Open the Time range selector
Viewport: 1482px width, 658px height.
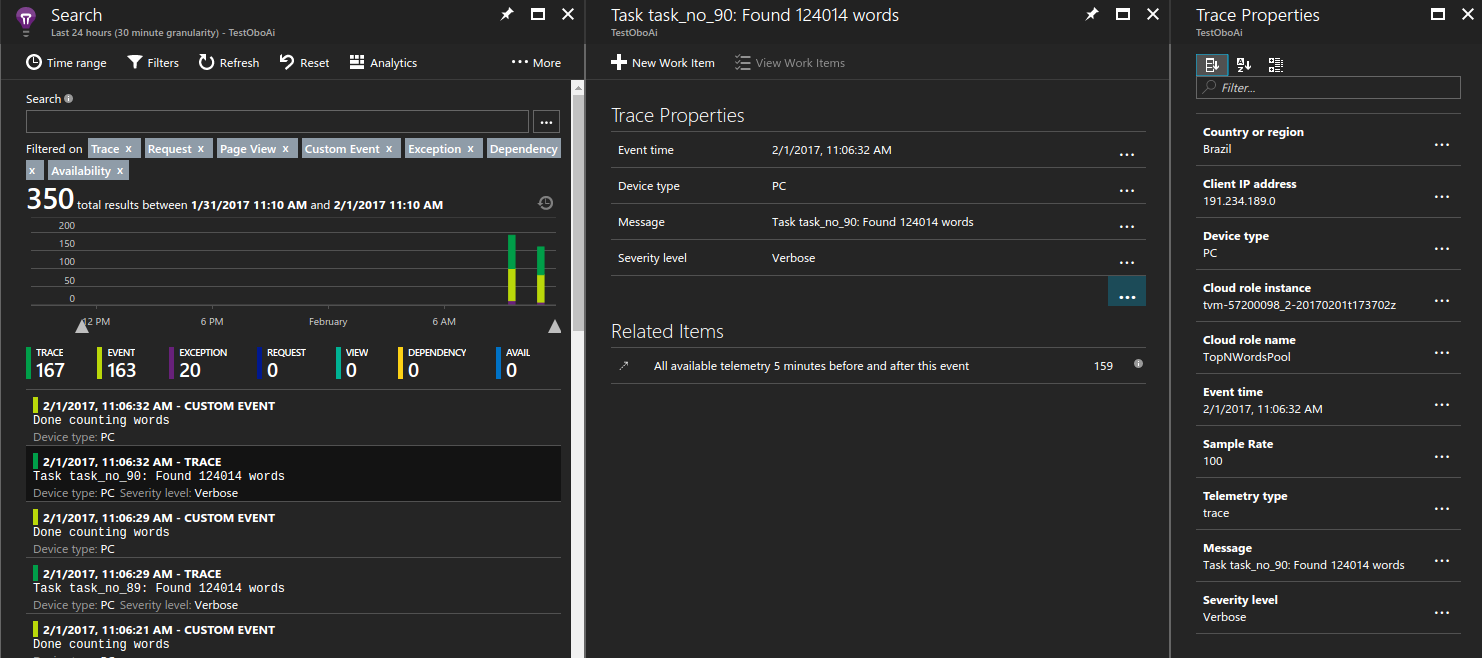point(66,62)
